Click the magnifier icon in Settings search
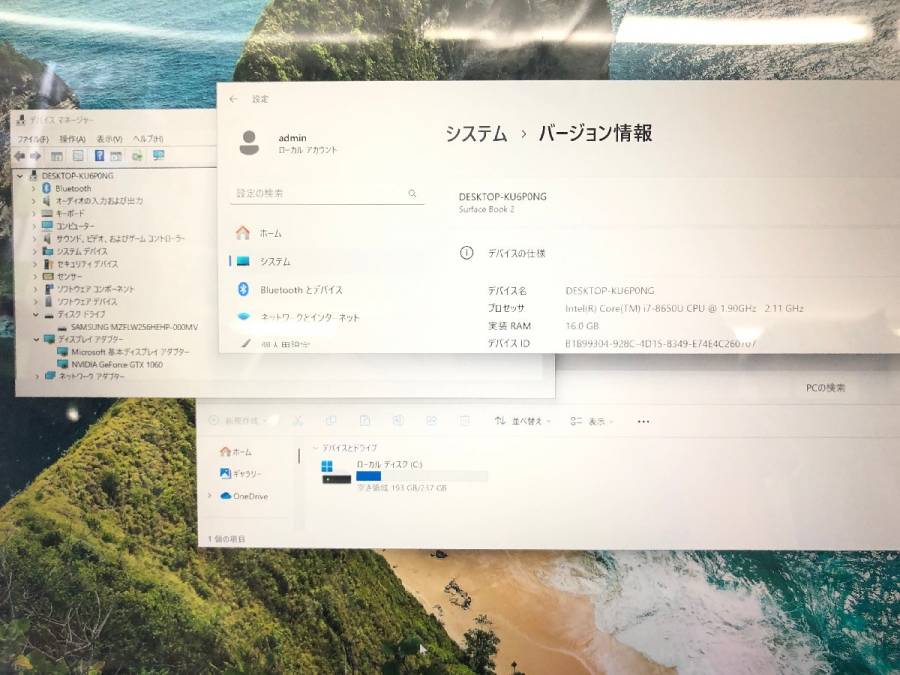Screen dimensions: 900x675 click(412, 193)
